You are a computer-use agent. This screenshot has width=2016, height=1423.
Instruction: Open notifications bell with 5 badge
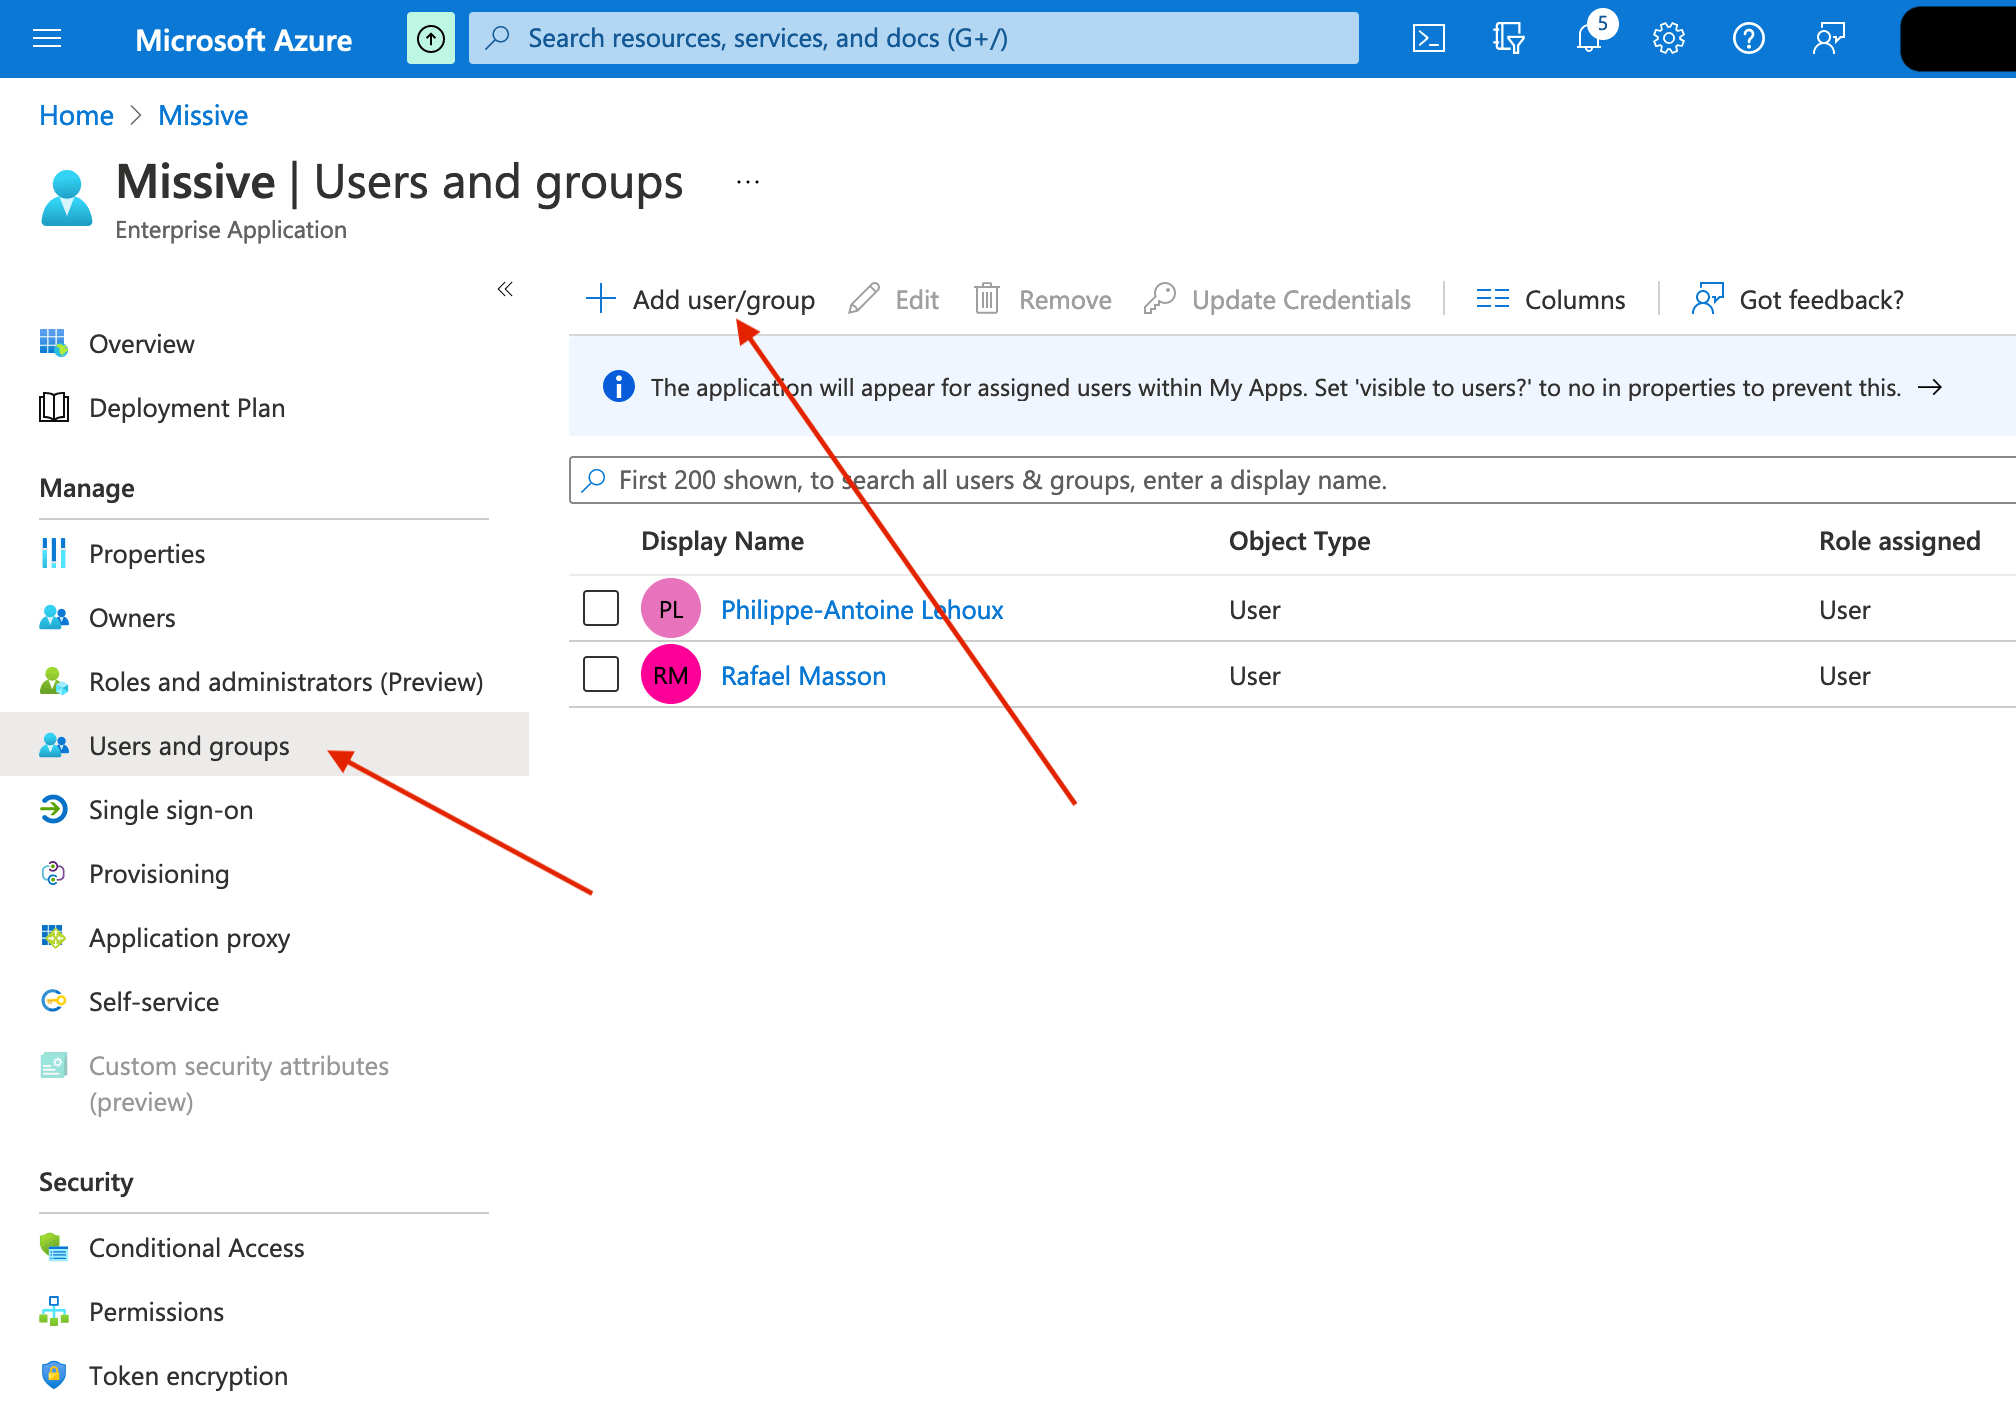coord(1590,38)
